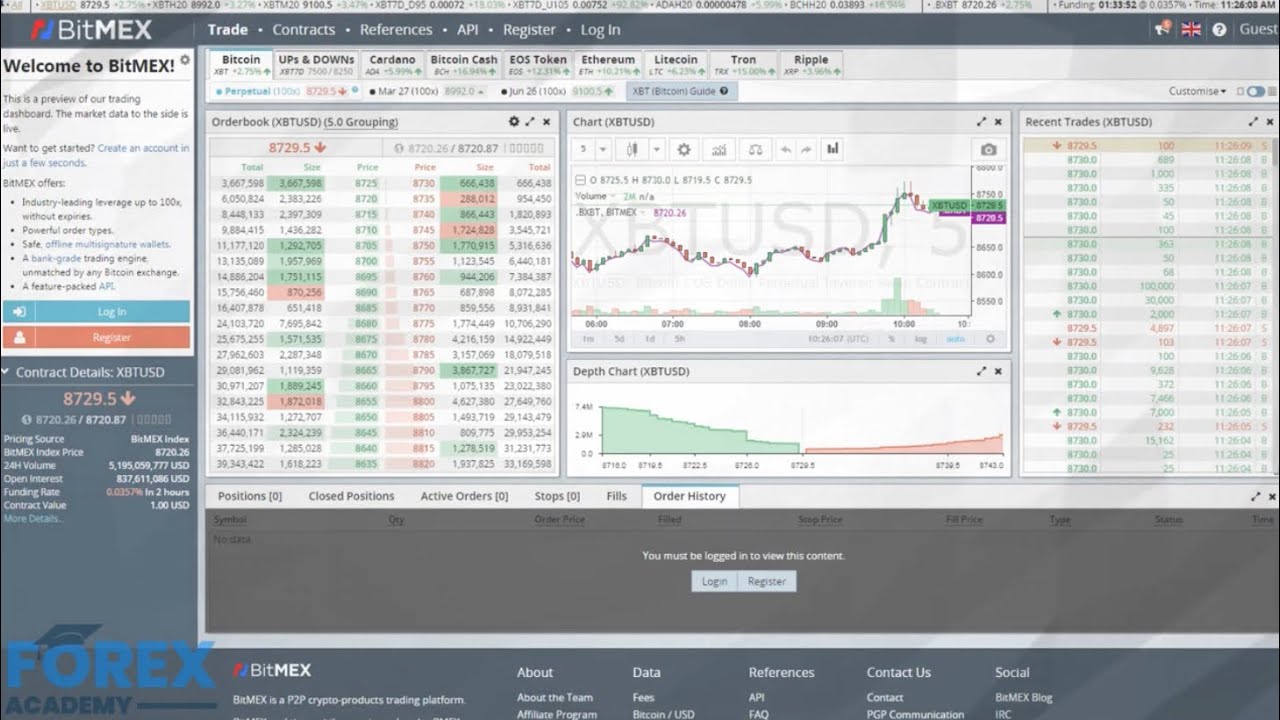Take a chart snapshot with camera icon
Viewport: 1280px width, 720px height.
(x=988, y=149)
